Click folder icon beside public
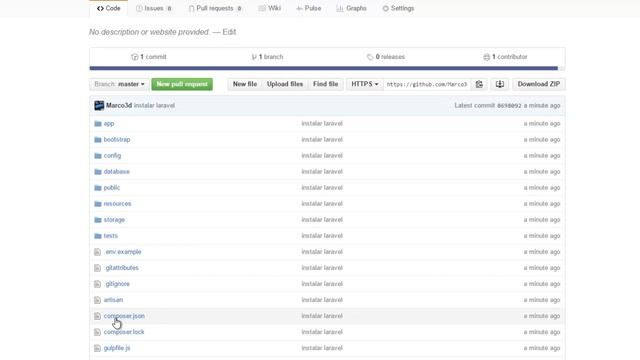 (98, 188)
